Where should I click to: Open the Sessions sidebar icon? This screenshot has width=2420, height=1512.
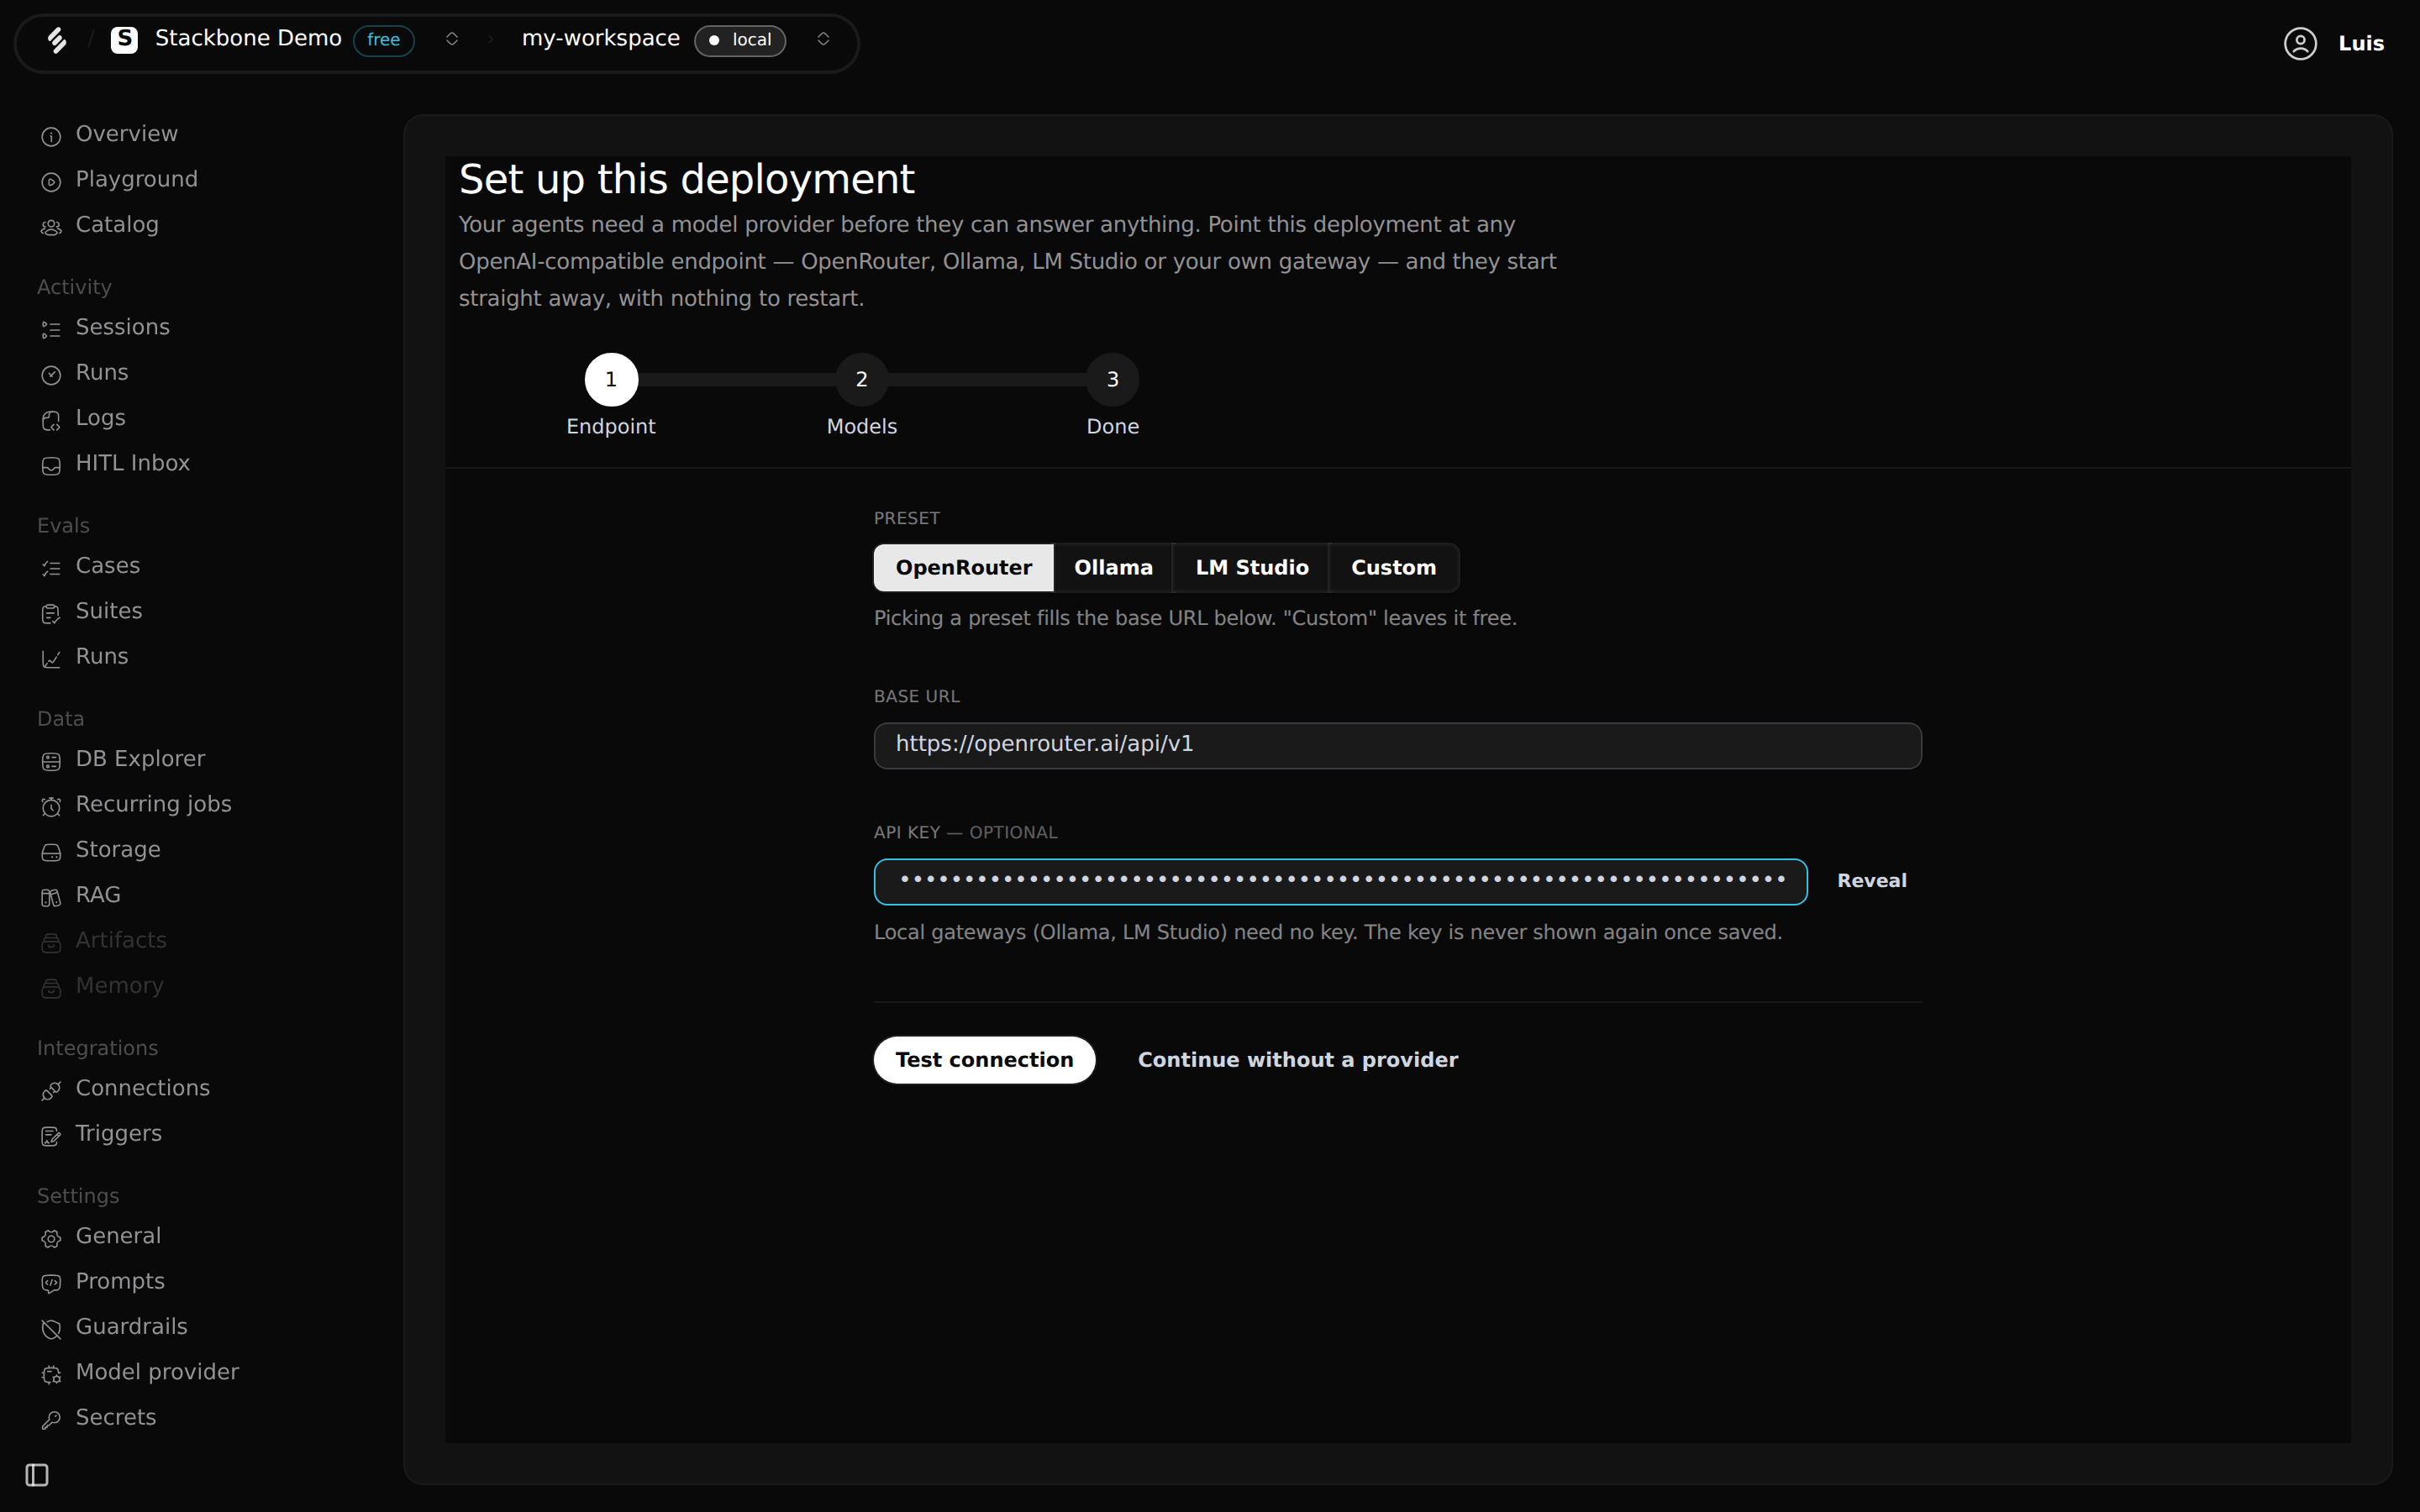tap(51, 330)
